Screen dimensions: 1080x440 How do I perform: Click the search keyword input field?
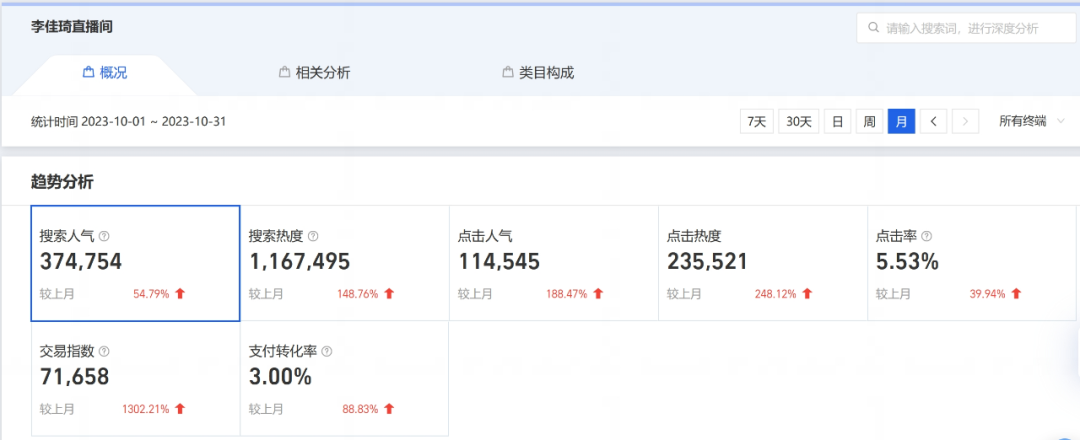[966, 28]
